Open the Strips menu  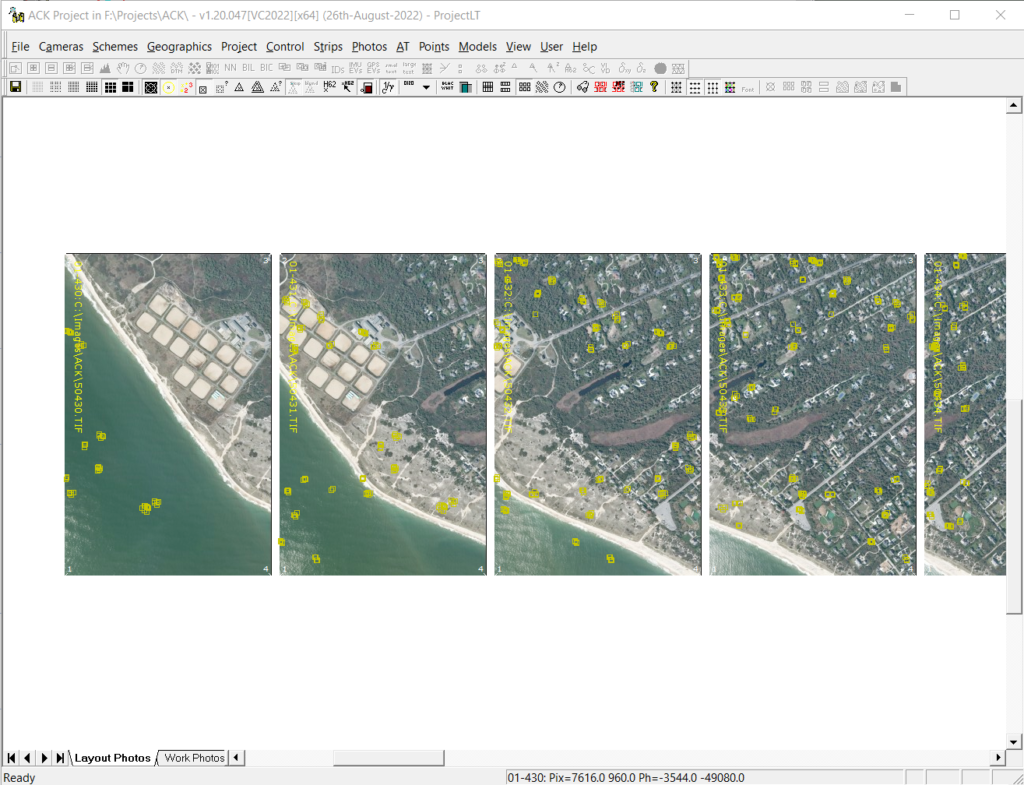click(328, 46)
